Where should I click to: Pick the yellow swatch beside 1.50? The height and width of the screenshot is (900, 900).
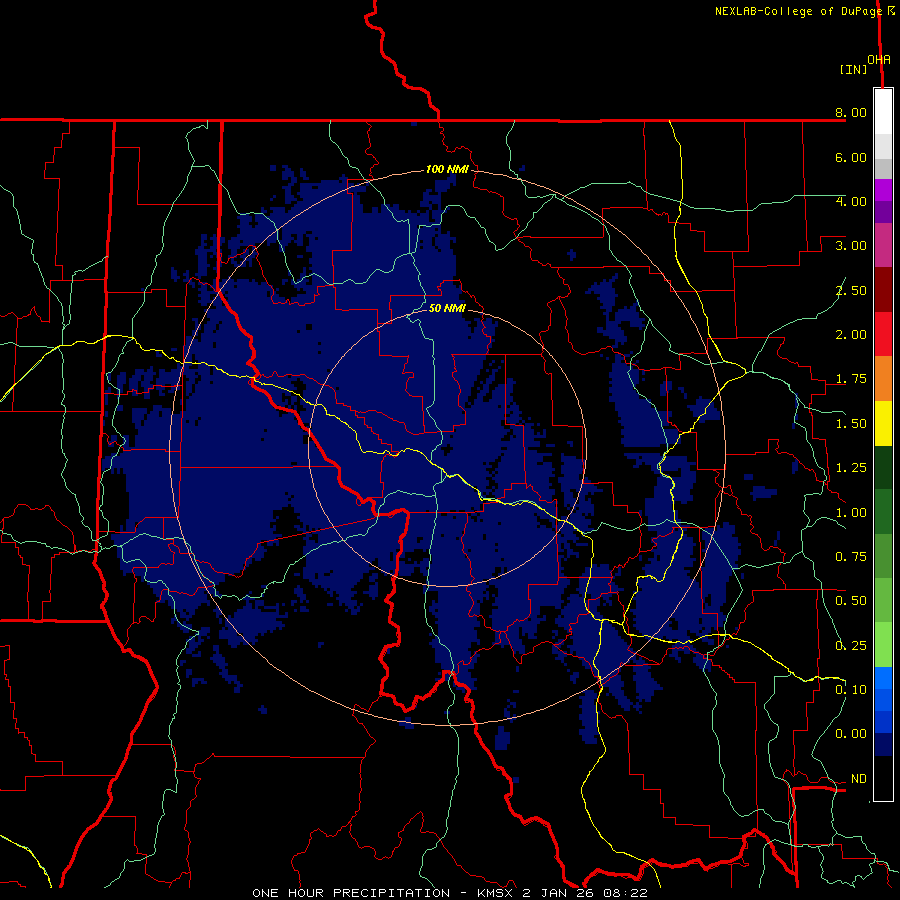click(883, 423)
